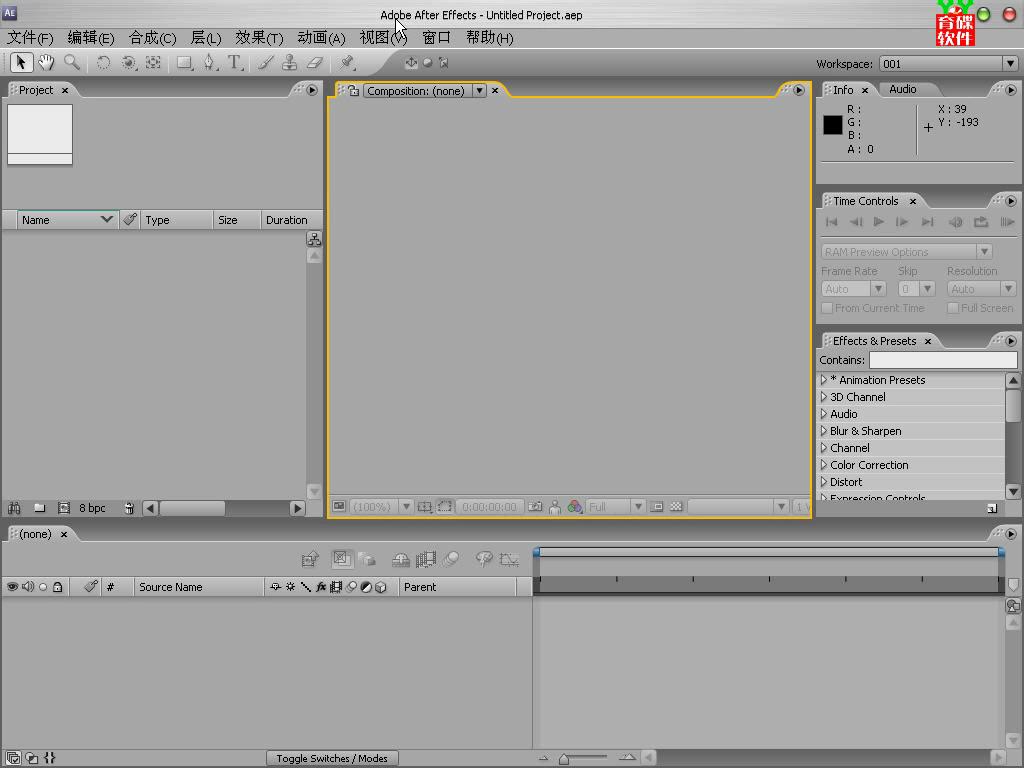Click the Project panel trash icon
This screenshot has width=1024, height=768.
point(129,508)
